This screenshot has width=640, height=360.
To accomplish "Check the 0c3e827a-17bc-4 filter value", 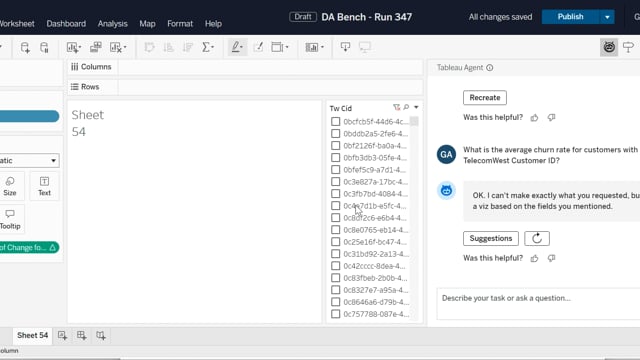I will [336, 182].
